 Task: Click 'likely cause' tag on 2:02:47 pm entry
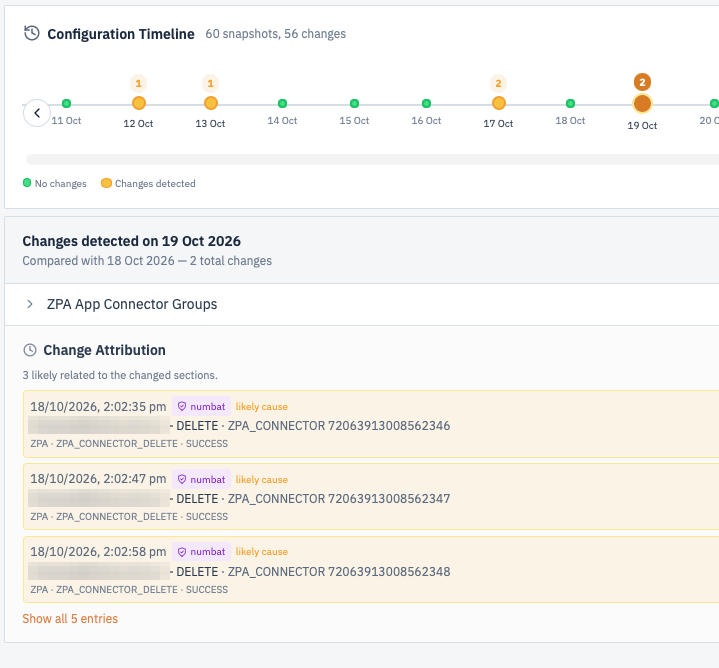(x=262, y=480)
